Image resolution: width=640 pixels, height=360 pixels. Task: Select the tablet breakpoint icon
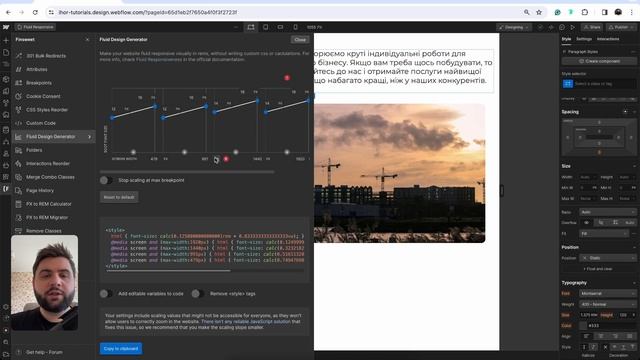(266, 27)
